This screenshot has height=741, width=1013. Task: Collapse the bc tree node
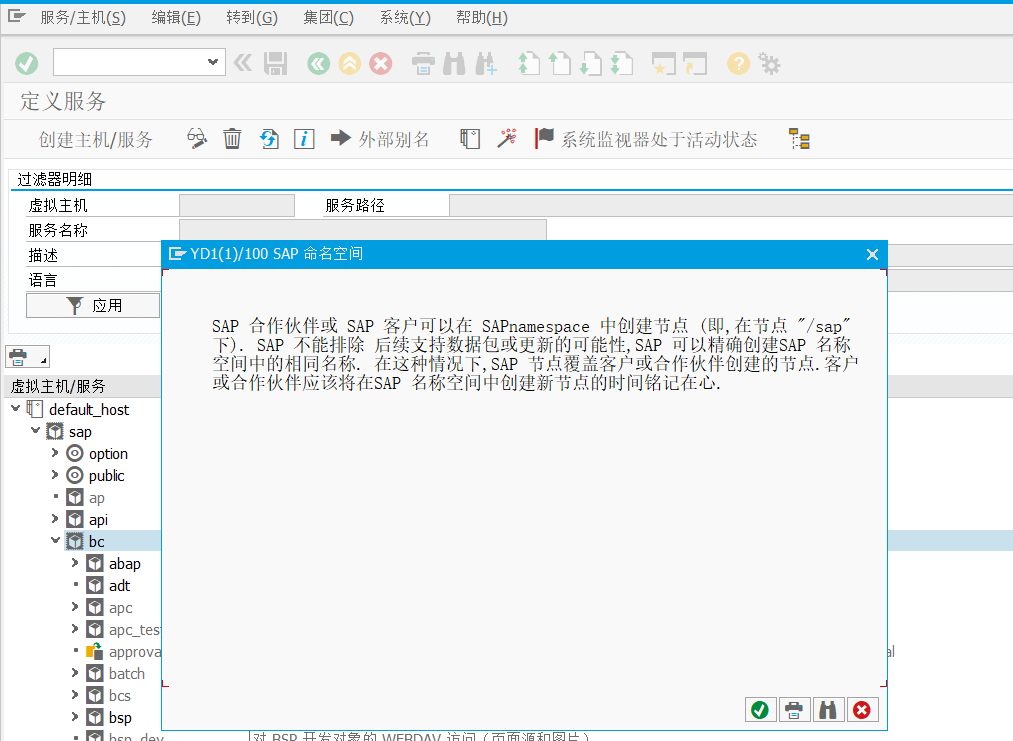pyautogui.click(x=56, y=540)
